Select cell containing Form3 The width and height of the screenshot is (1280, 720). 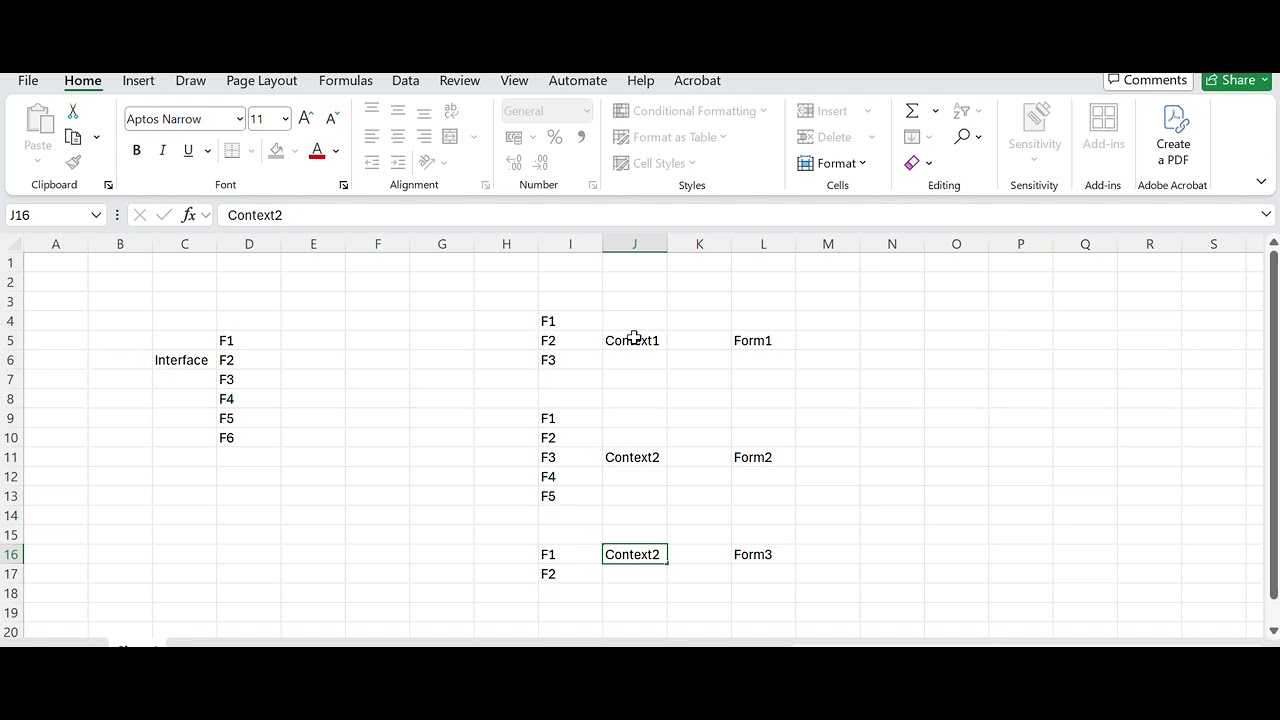[x=763, y=555]
